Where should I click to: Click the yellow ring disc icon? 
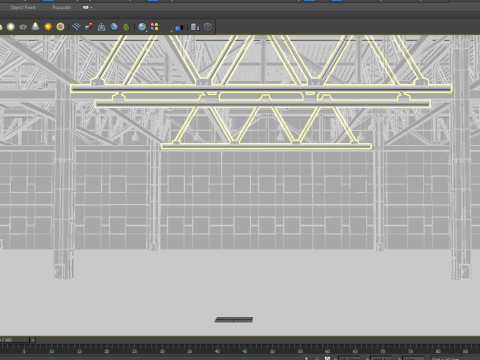point(60,27)
